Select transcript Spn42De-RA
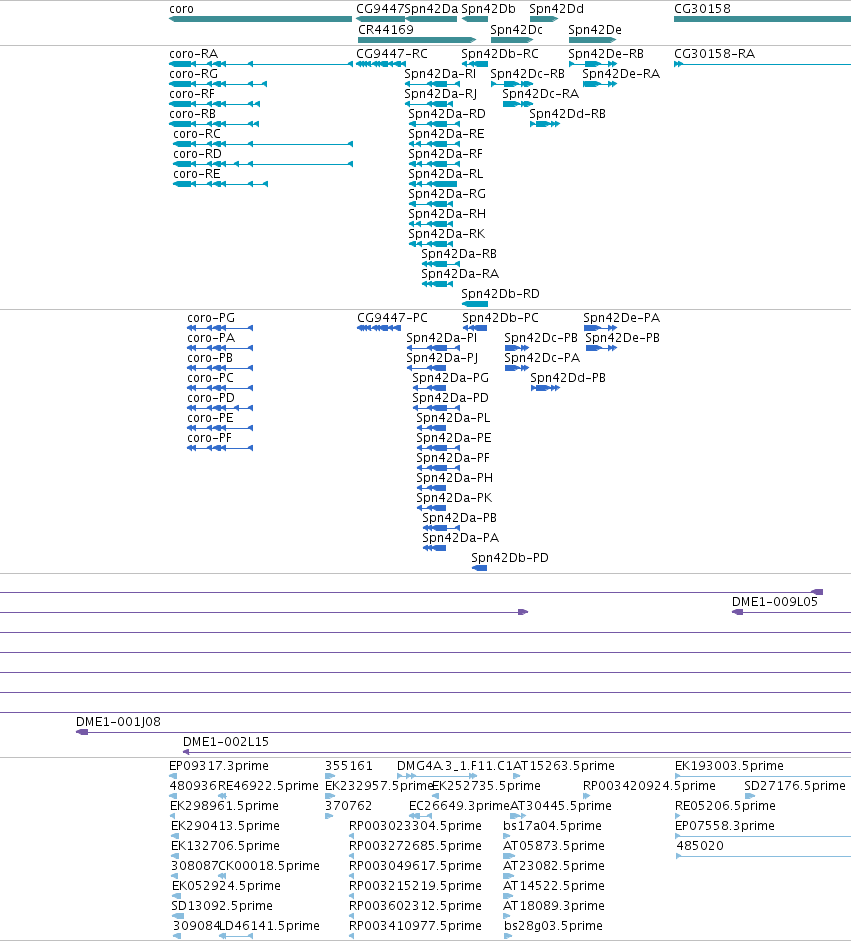851x941 pixels. click(x=600, y=84)
